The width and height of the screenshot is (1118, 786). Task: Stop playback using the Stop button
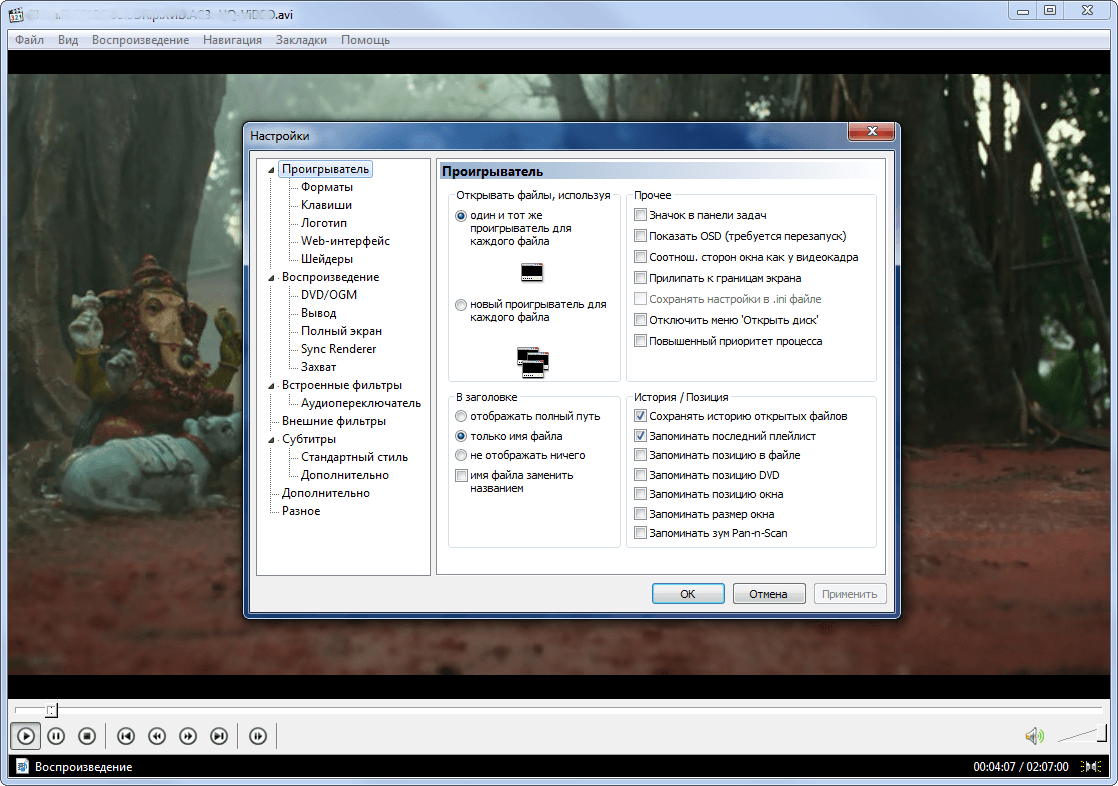(87, 736)
